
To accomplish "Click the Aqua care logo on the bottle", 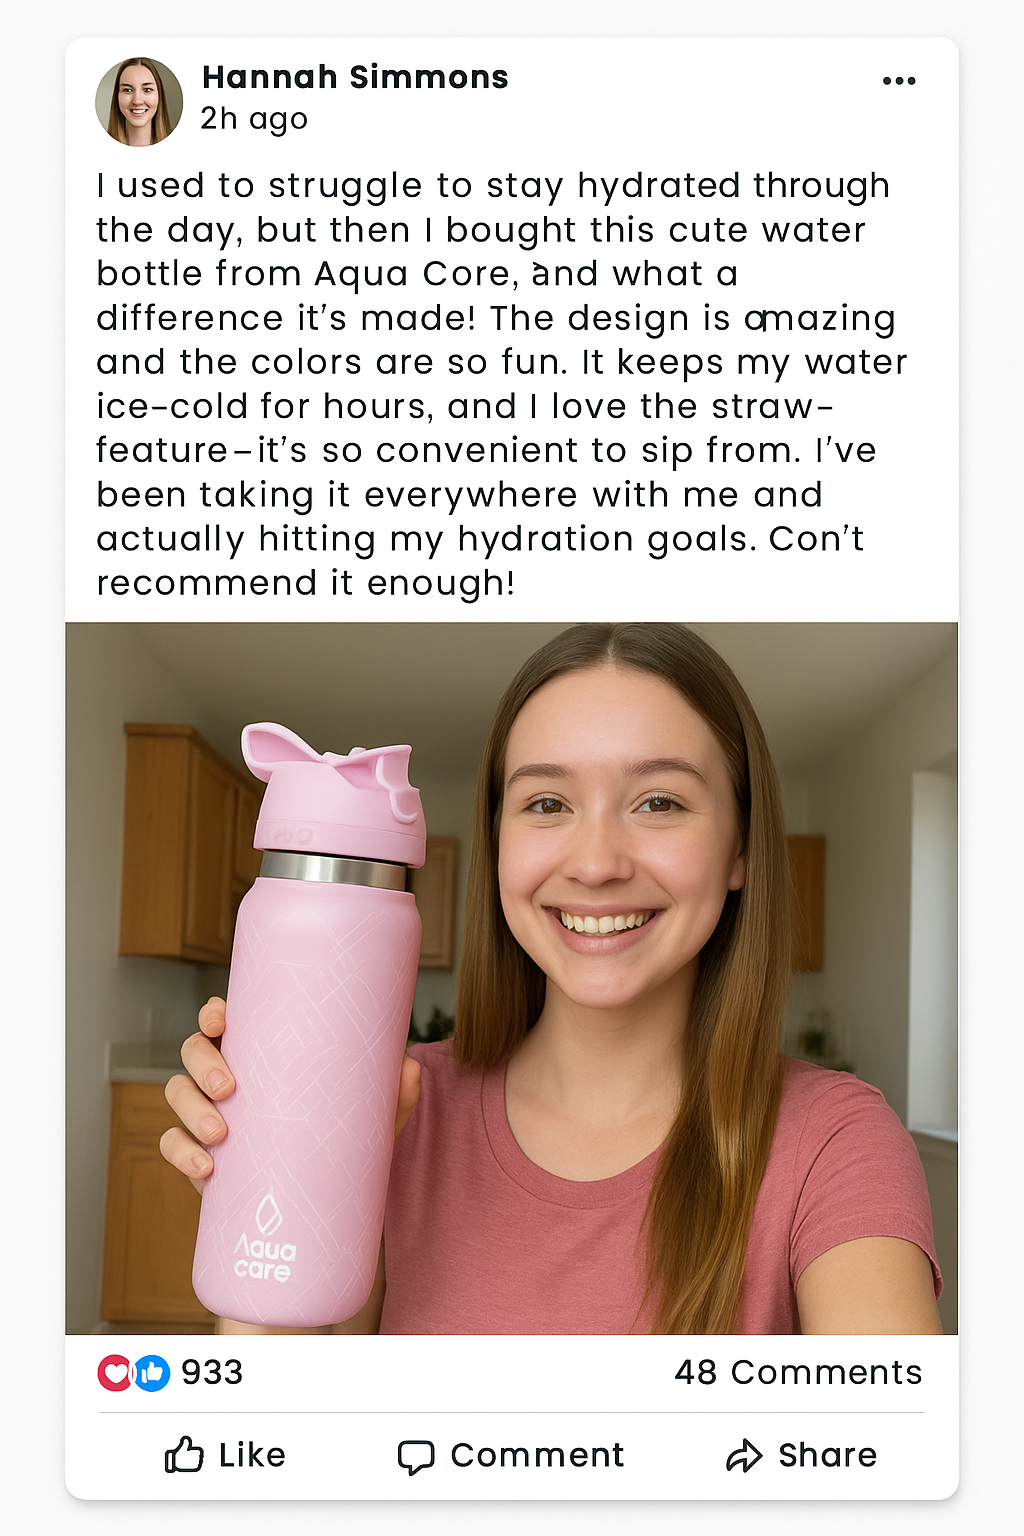I will click(x=264, y=1238).
